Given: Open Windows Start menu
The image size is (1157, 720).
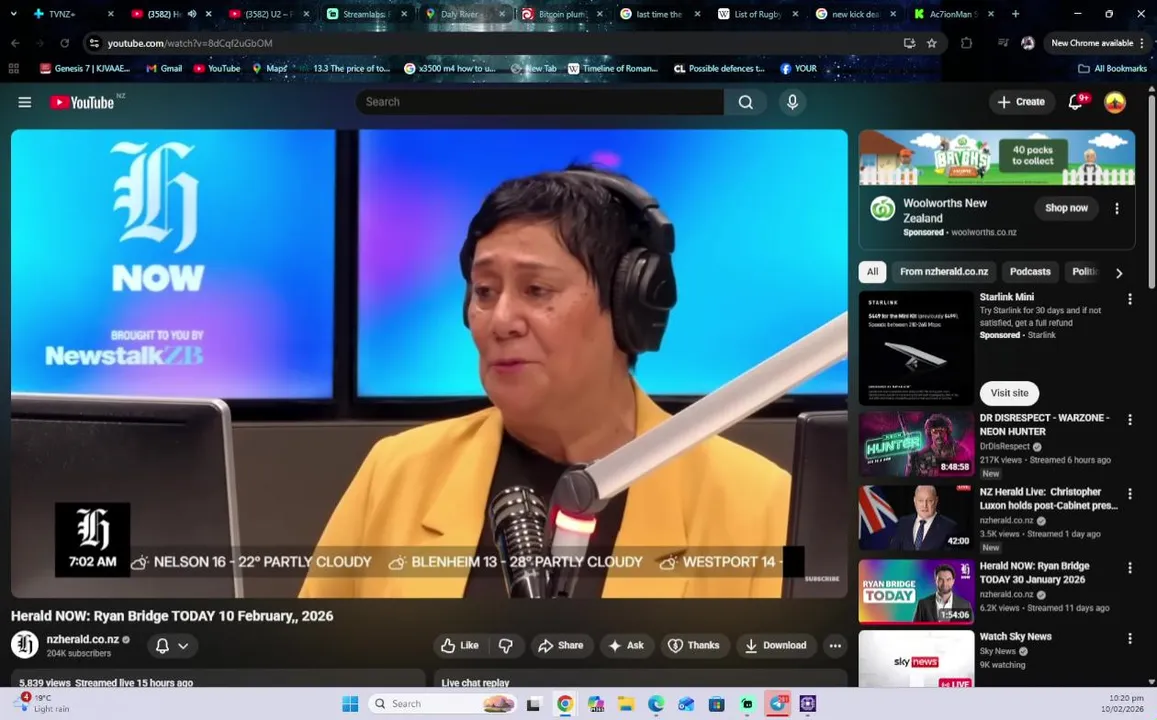Looking at the screenshot, I should point(350,704).
